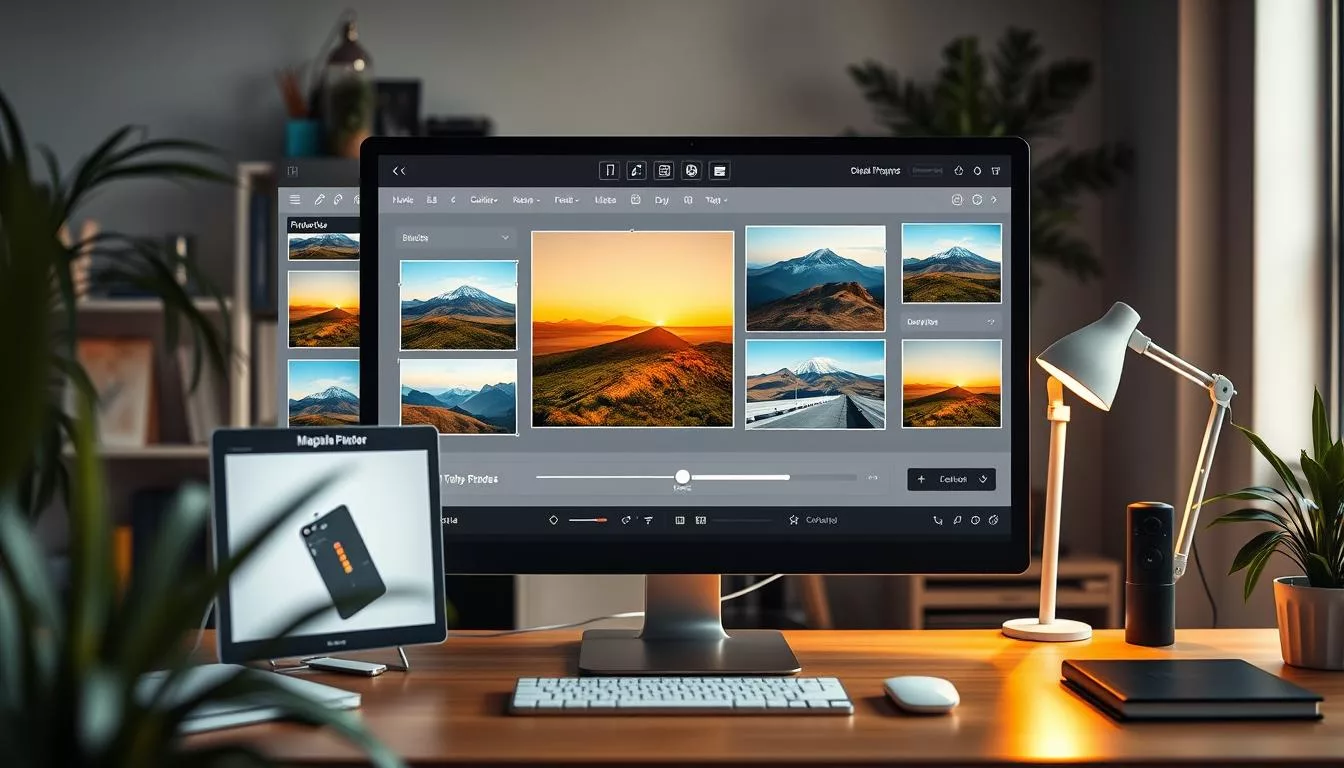Select the snowy mountain thumbnail with selection handles
1344x768 pixels.
coord(459,305)
